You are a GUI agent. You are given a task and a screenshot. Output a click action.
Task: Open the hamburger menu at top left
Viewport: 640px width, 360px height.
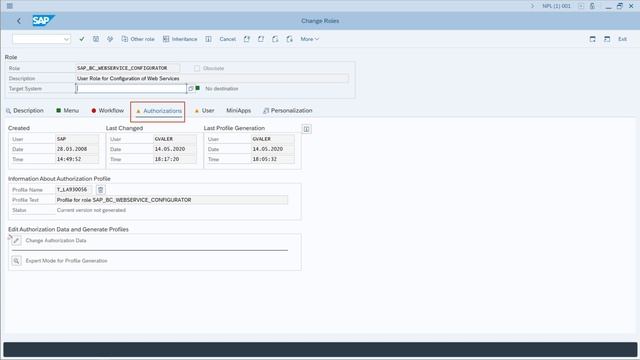click(10, 6)
